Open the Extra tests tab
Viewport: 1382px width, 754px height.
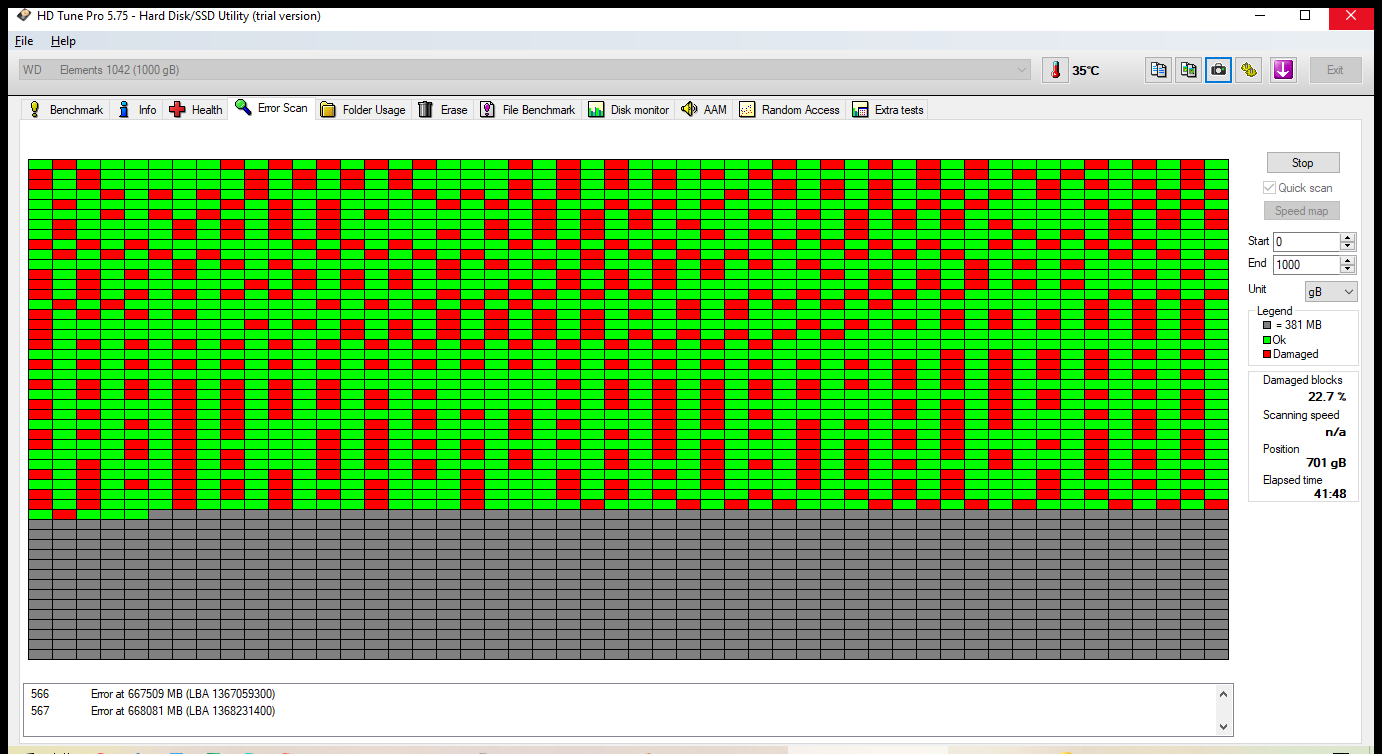click(x=888, y=110)
